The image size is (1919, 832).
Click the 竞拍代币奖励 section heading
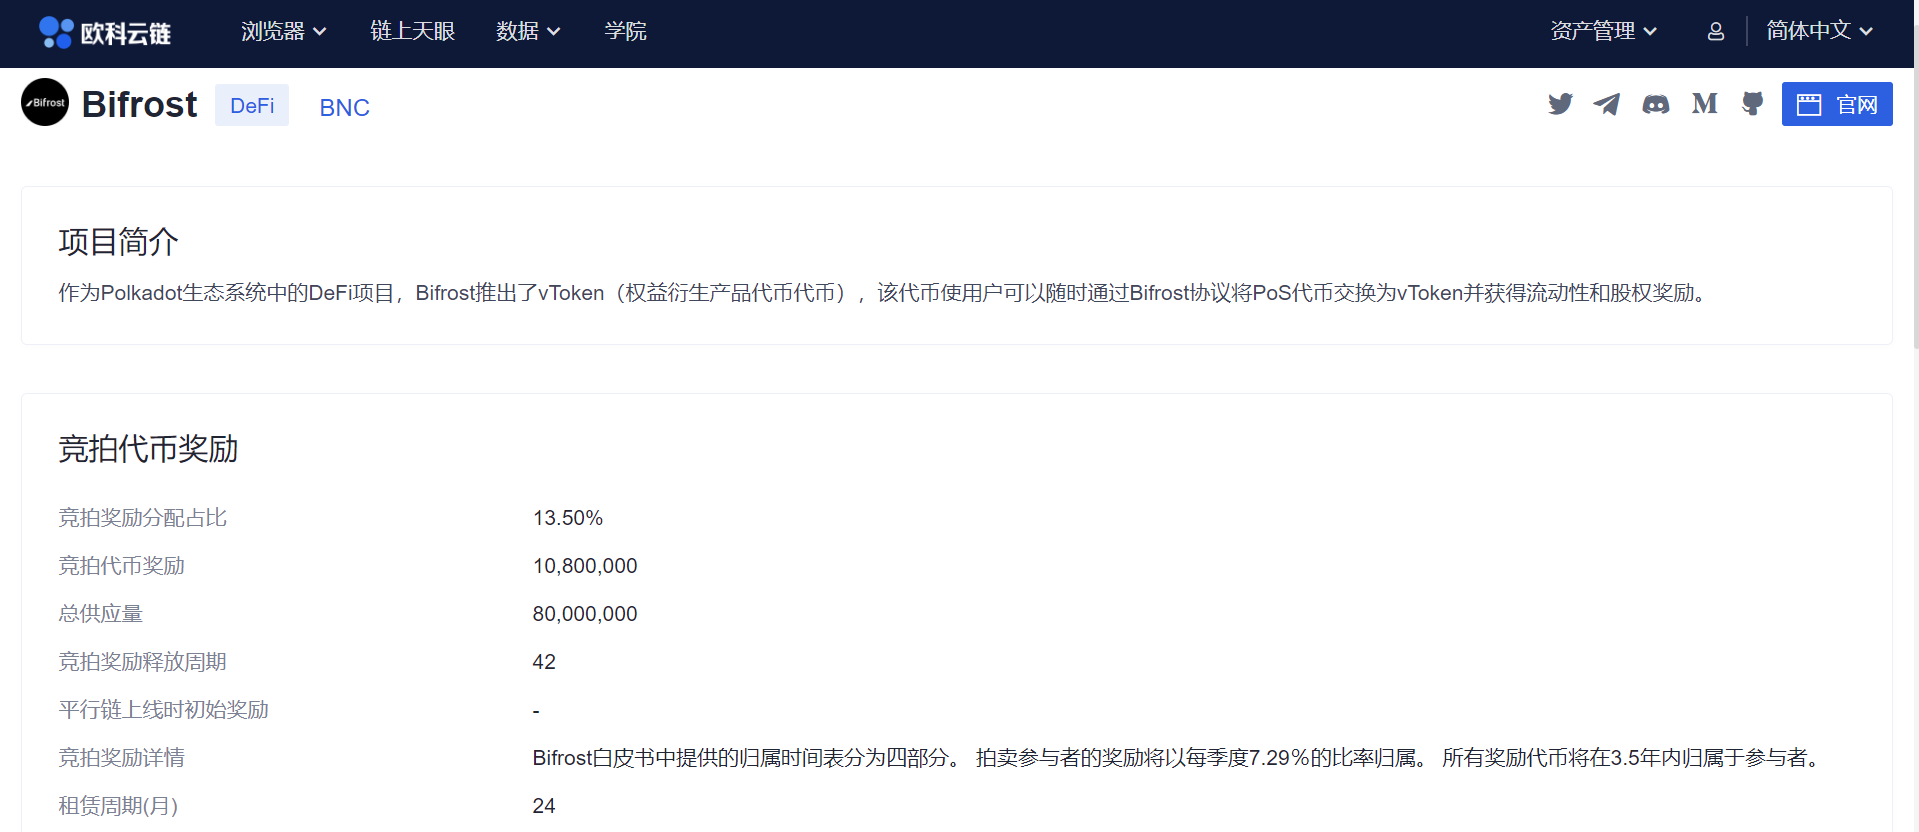(x=148, y=449)
